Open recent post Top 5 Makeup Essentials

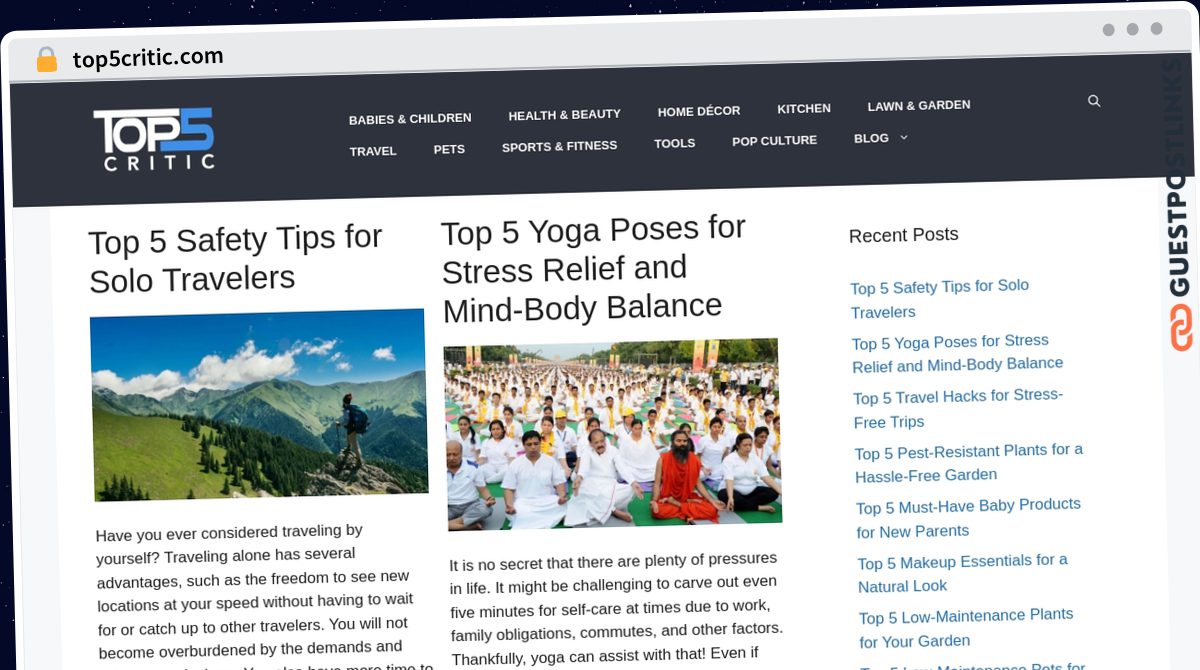point(962,573)
